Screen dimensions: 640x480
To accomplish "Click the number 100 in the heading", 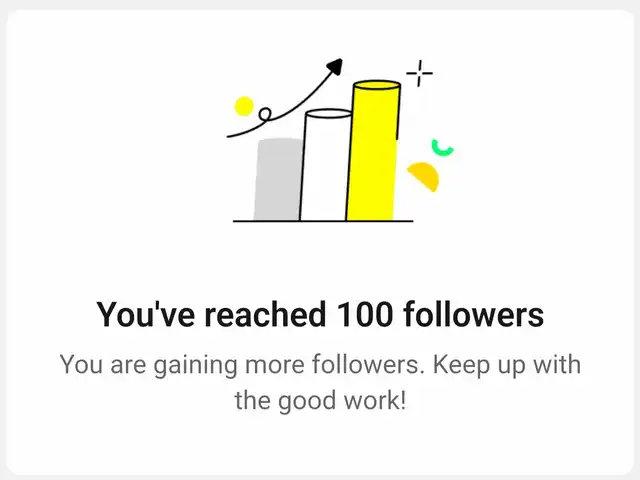I will [x=365, y=314].
